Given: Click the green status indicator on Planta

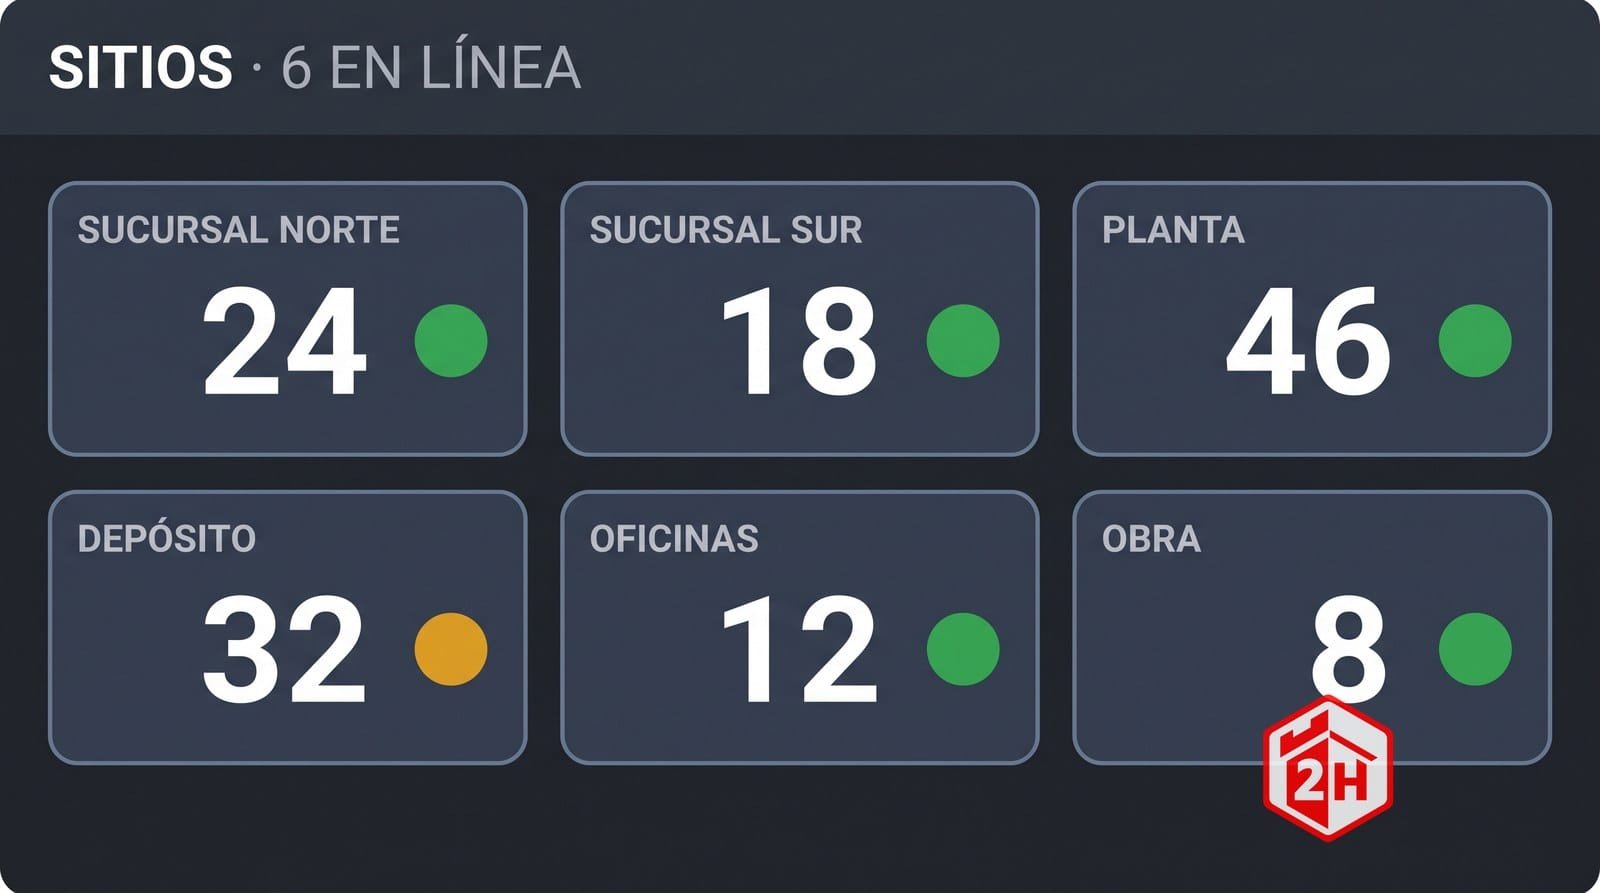Looking at the screenshot, I should [x=1475, y=341].
